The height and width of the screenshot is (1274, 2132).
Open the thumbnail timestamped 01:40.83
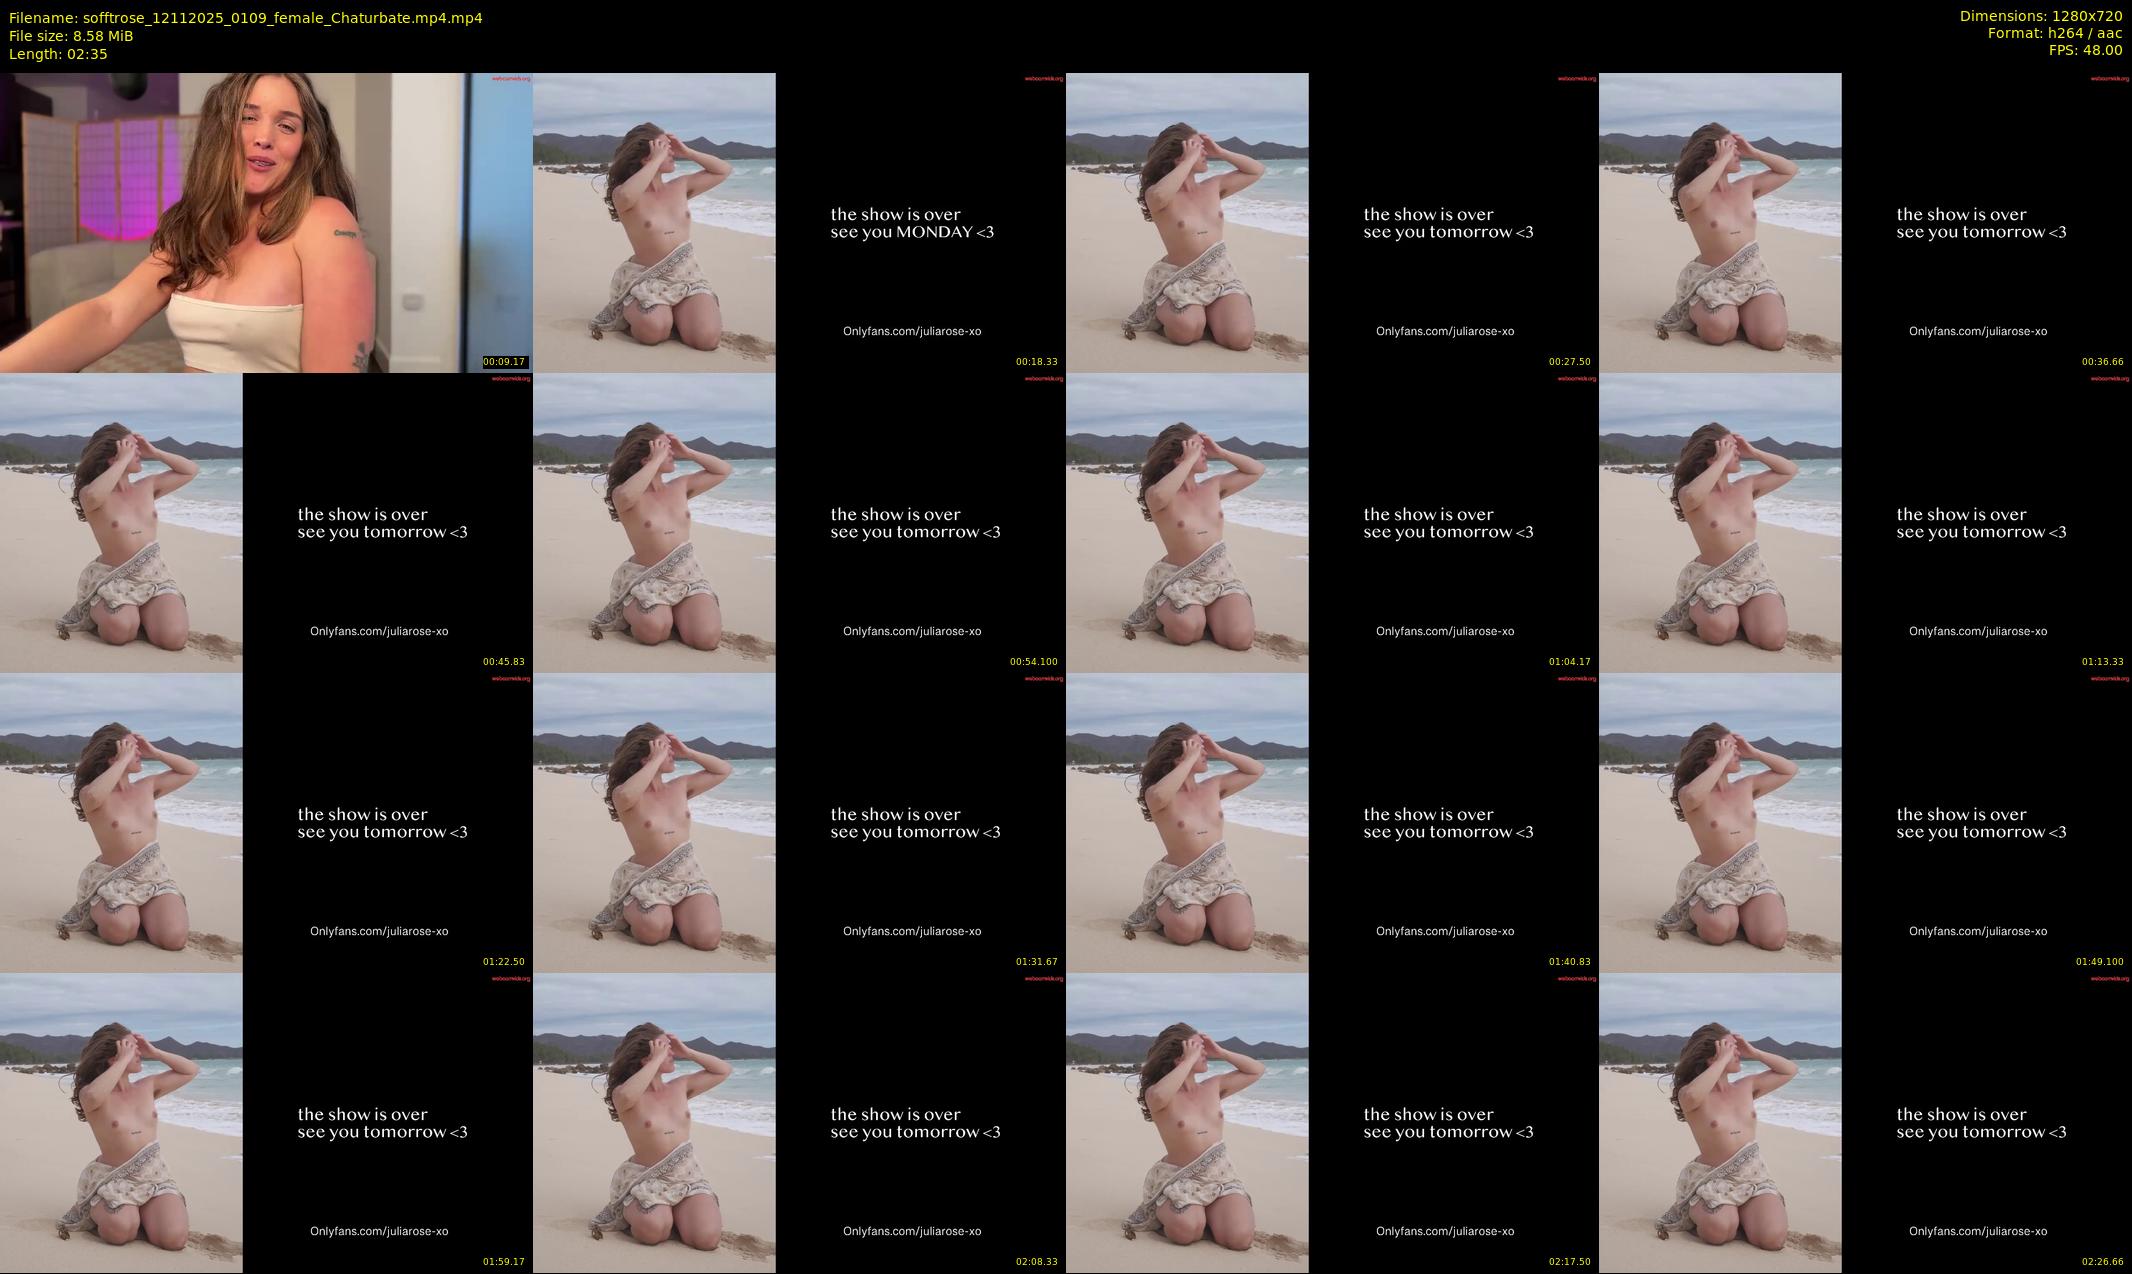(1332, 822)
